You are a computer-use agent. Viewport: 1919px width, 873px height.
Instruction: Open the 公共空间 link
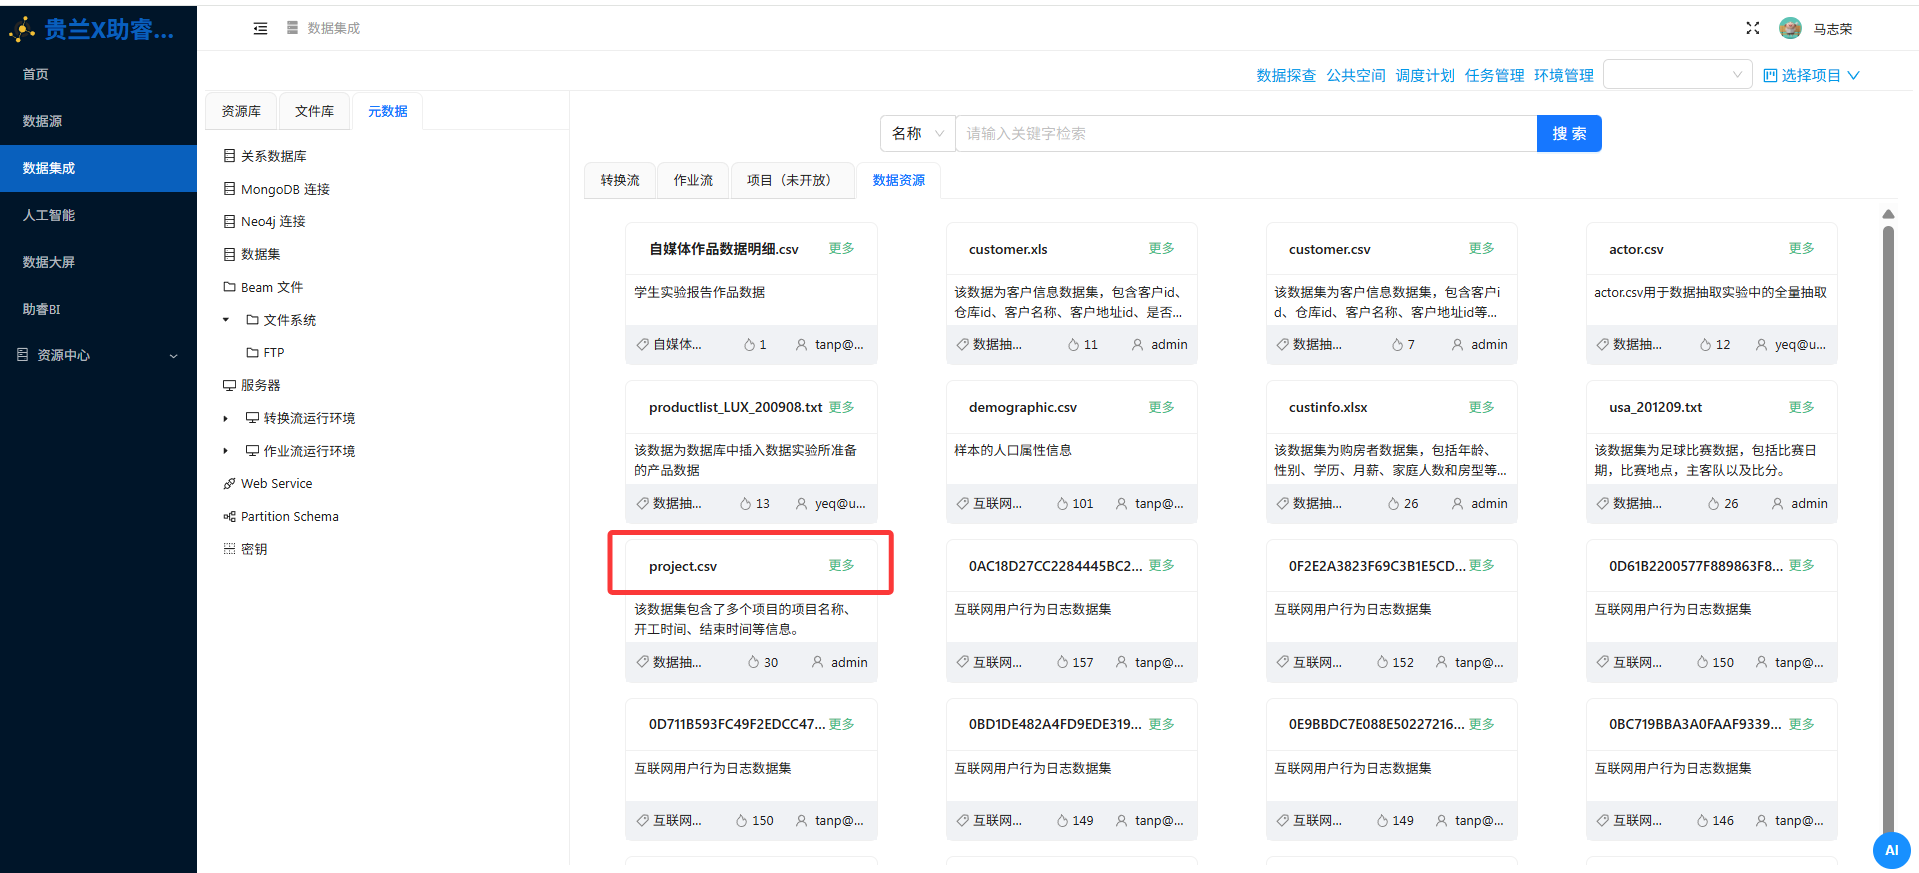click(x=1356, y=76)
